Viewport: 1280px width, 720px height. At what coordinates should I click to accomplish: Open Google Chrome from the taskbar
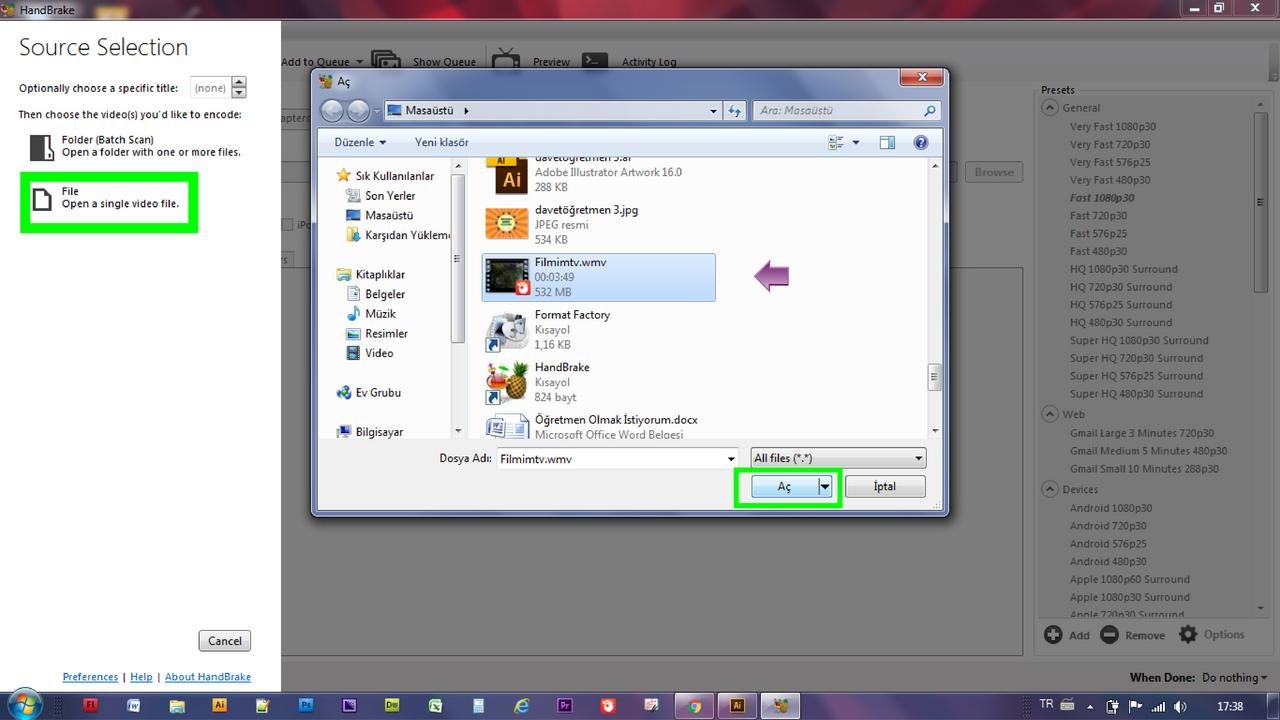695,705
